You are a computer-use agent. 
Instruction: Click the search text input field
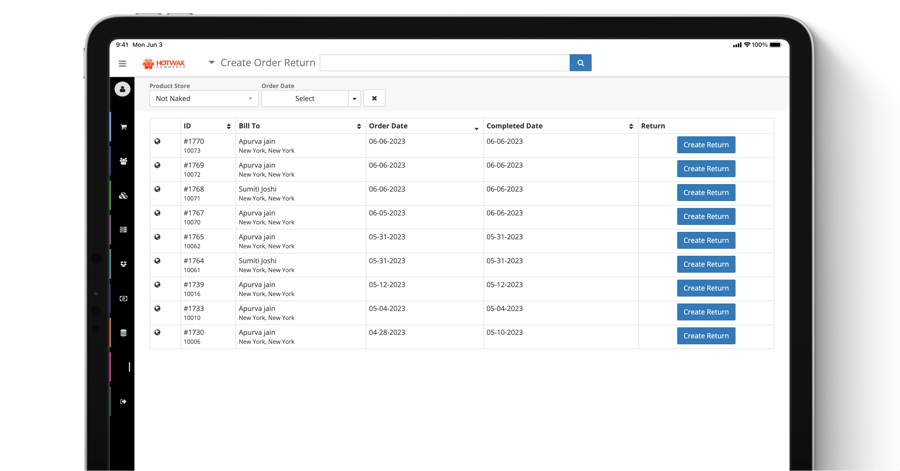click(x=444, y=63)
